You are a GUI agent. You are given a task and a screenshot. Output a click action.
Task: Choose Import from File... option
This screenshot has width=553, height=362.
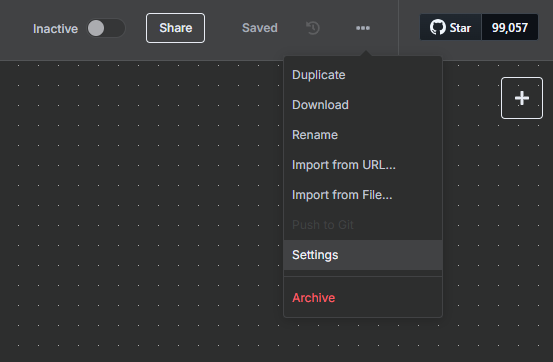(x=363, y=195)
